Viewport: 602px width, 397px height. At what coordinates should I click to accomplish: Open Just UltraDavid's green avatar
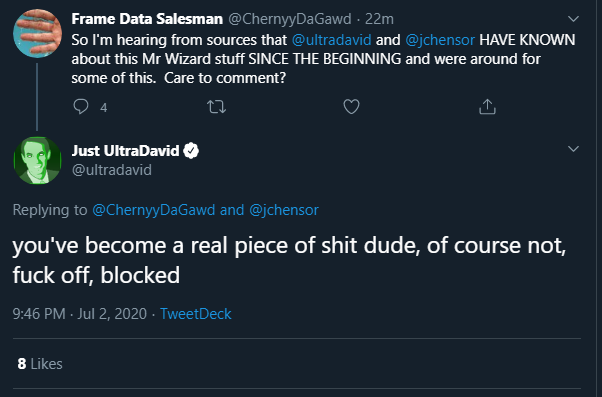pos(37,160)
